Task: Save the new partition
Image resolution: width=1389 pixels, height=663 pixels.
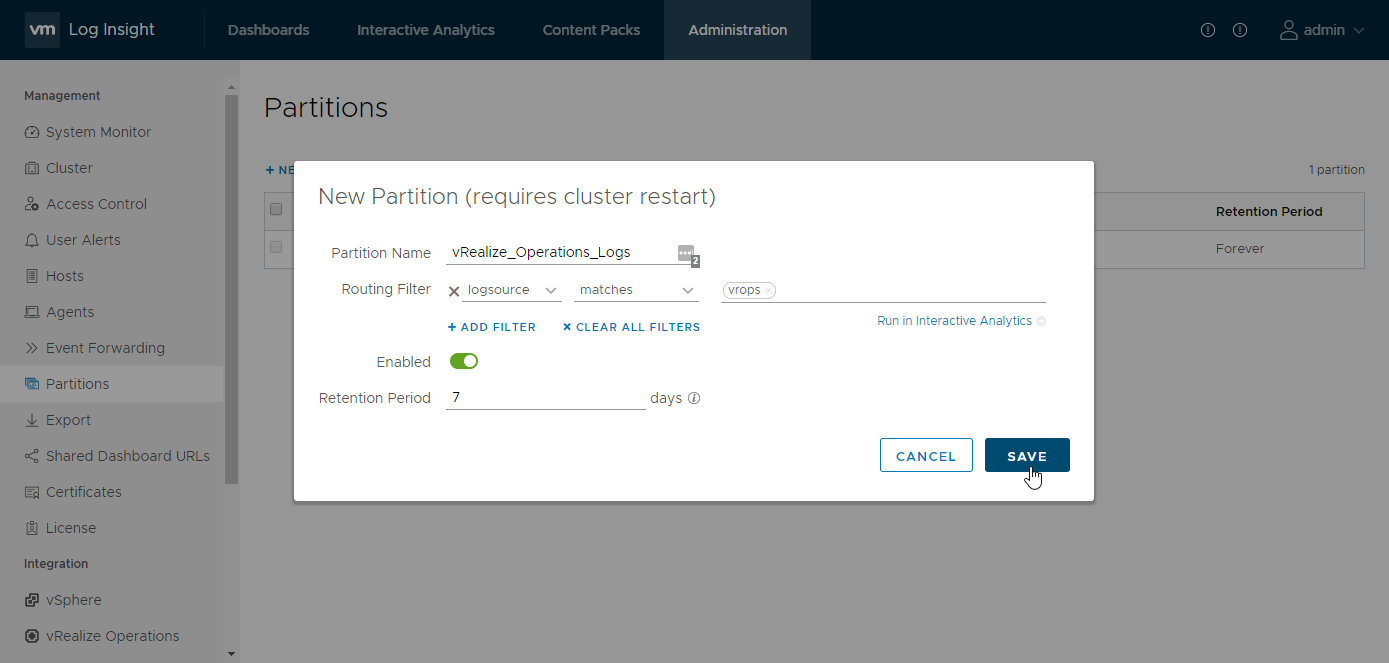Action: (1027, 455)
